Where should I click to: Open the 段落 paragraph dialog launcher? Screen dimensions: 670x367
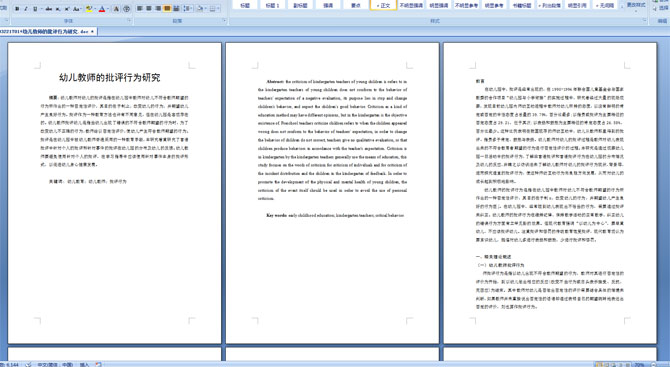point(225,20)
